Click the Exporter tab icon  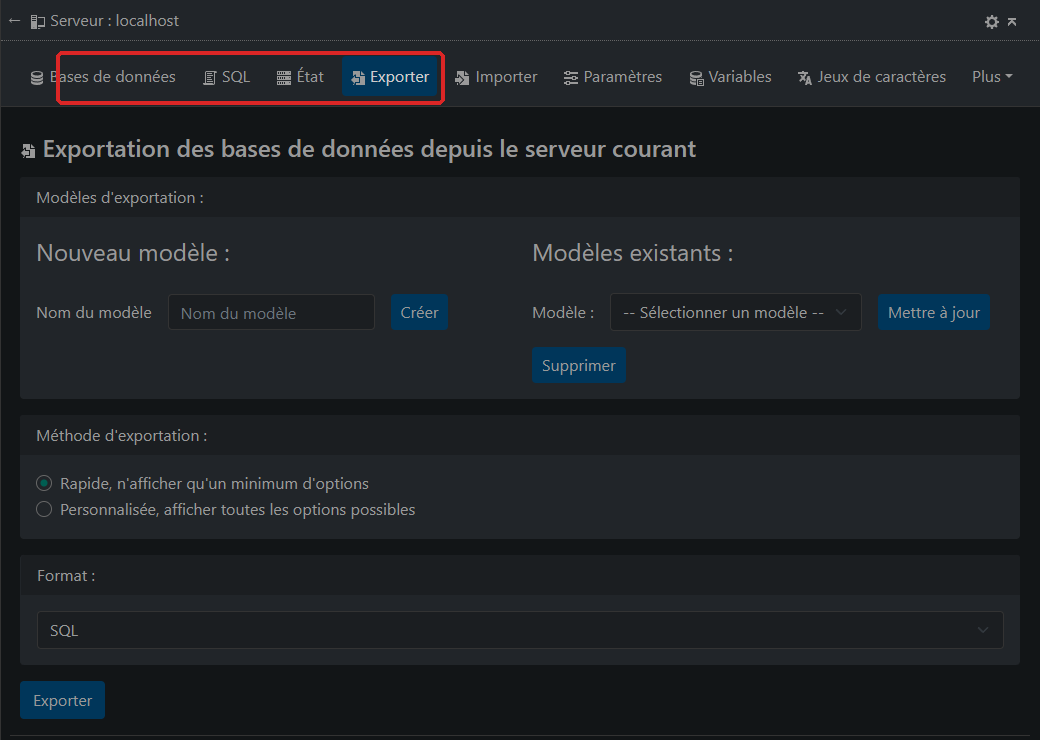pyautogui.click(x=358, y=78)
